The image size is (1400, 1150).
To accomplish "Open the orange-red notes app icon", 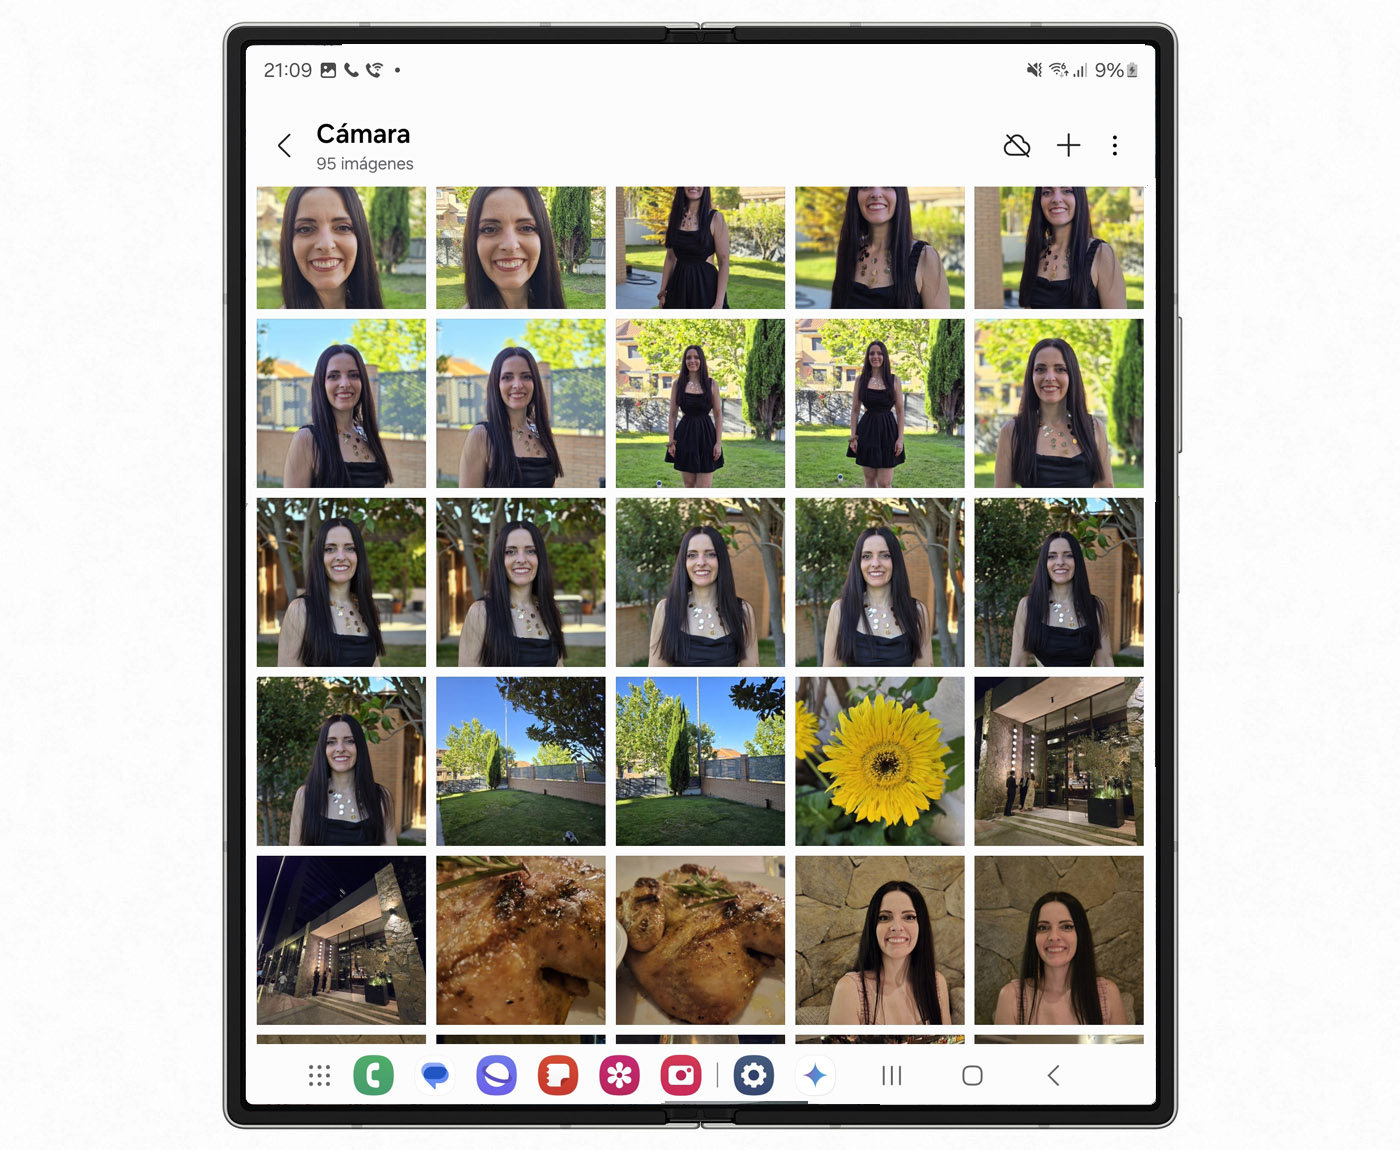I will [x=558, y=1076].
